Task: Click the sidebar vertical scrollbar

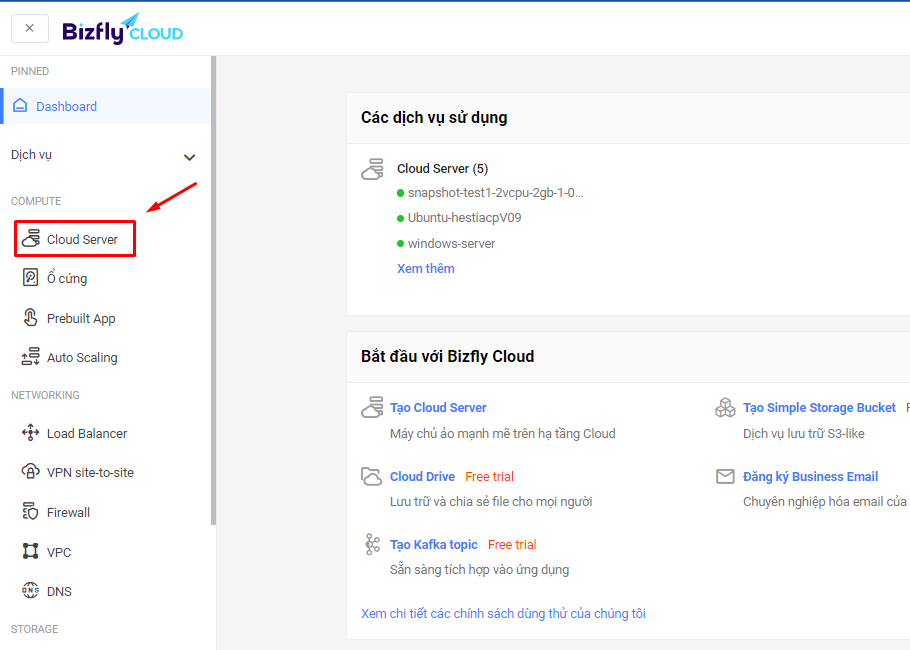Action: click(214, 290)
